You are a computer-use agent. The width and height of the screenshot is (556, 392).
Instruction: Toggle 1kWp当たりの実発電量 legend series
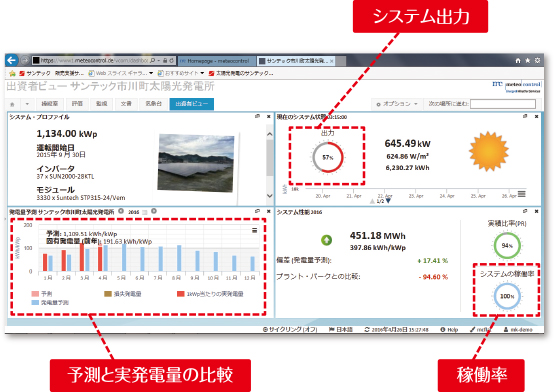[210, 294]
